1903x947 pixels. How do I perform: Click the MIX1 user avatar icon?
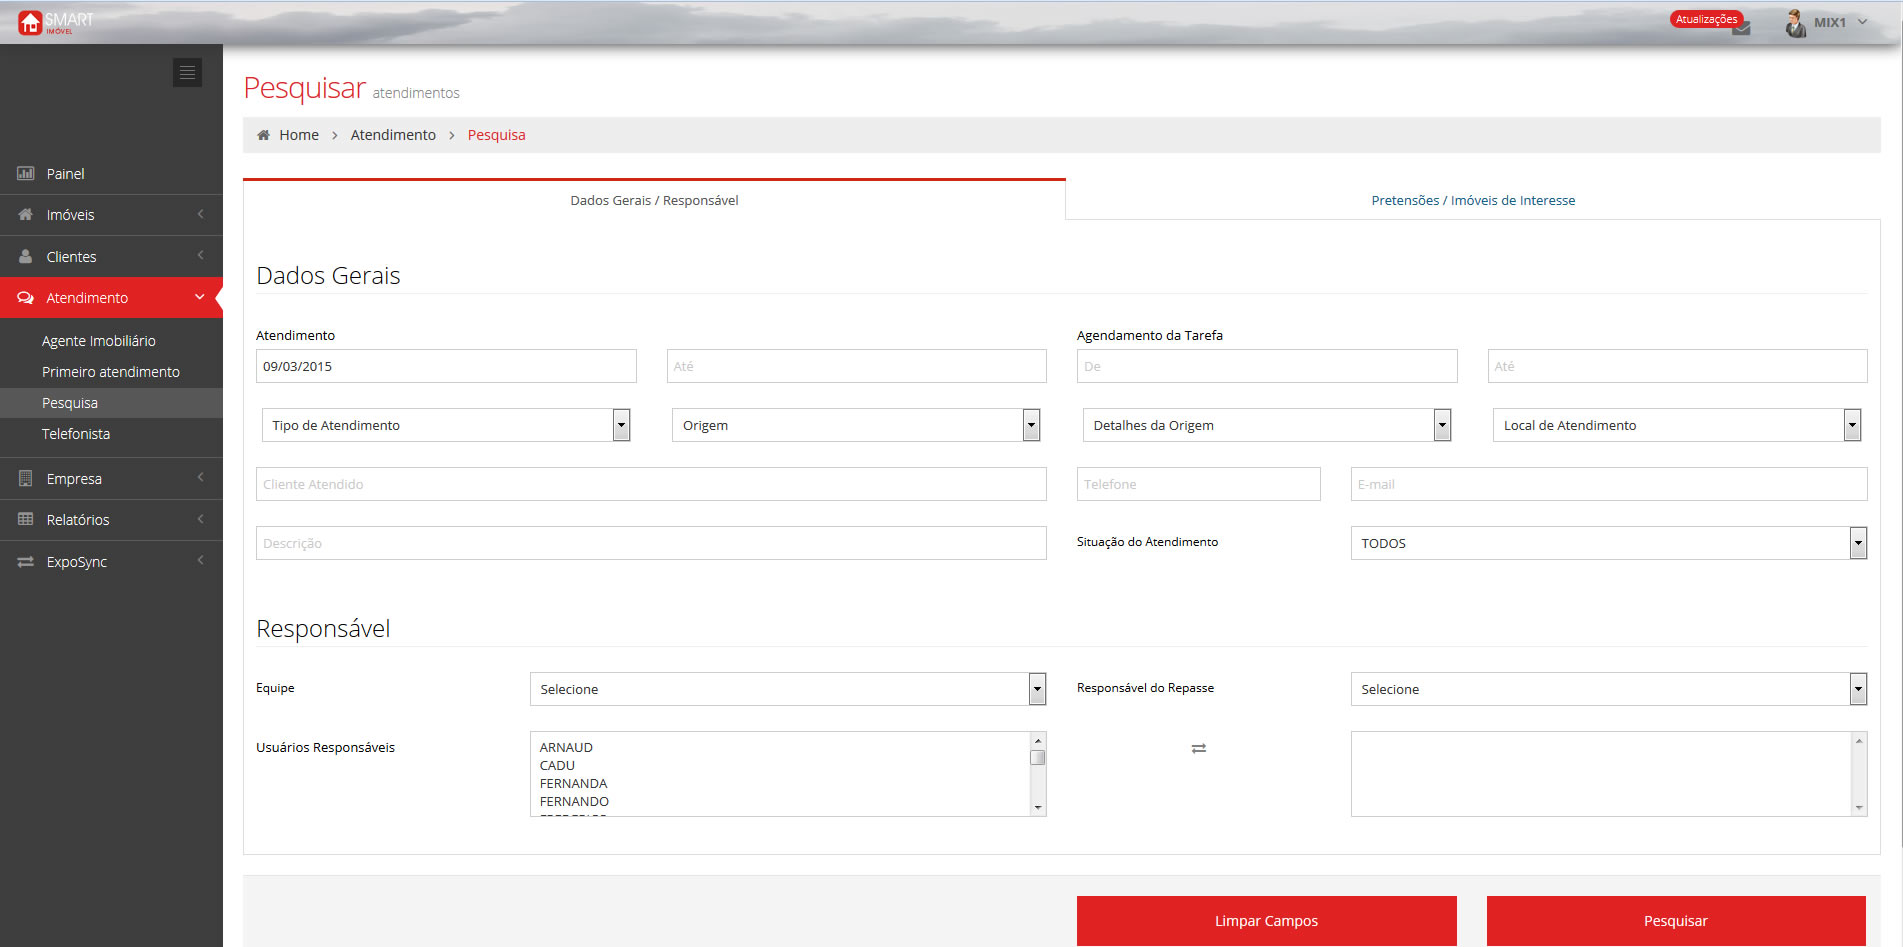tap(1795, 23)
